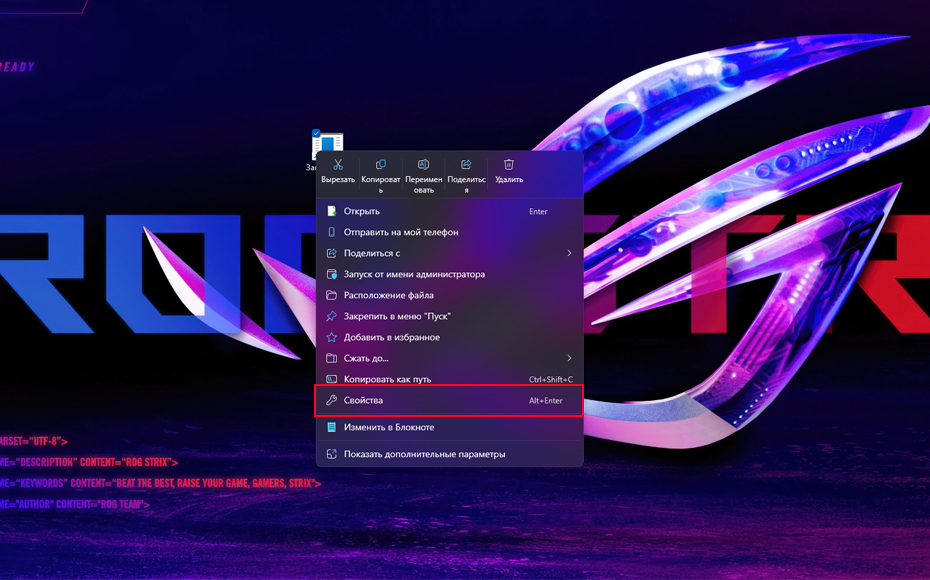Click the star icon beside Добавить в избранное
This screenshot has width=930, height=580.
tap(332, 337)
